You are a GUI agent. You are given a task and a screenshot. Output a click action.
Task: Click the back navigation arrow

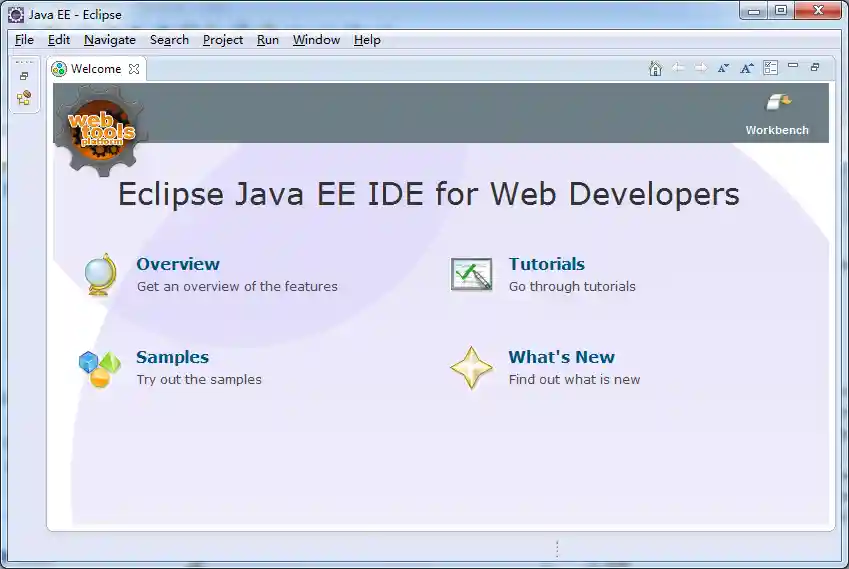point(678,68)
